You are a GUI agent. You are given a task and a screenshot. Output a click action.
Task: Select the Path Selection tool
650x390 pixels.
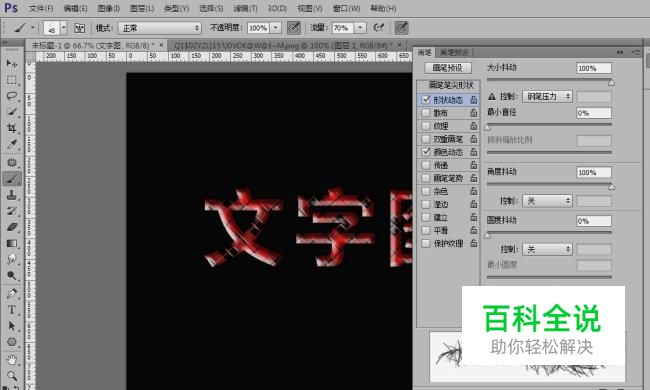[12, 326]
